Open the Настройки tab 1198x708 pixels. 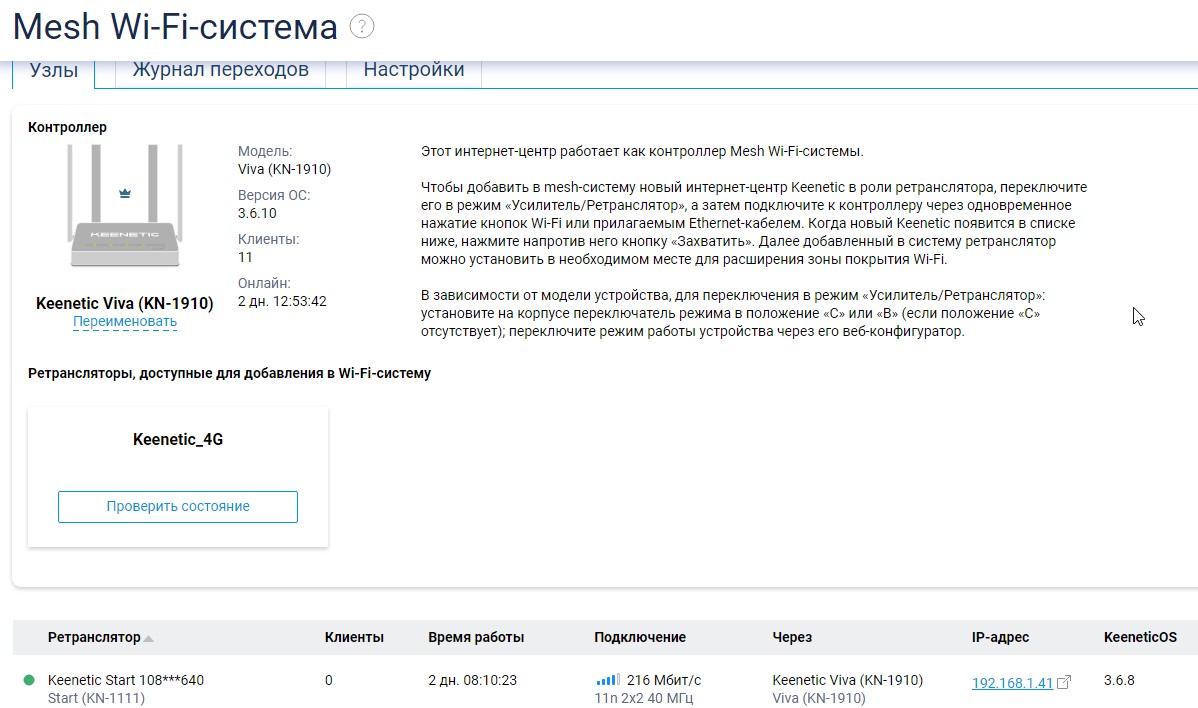point(413,70)
